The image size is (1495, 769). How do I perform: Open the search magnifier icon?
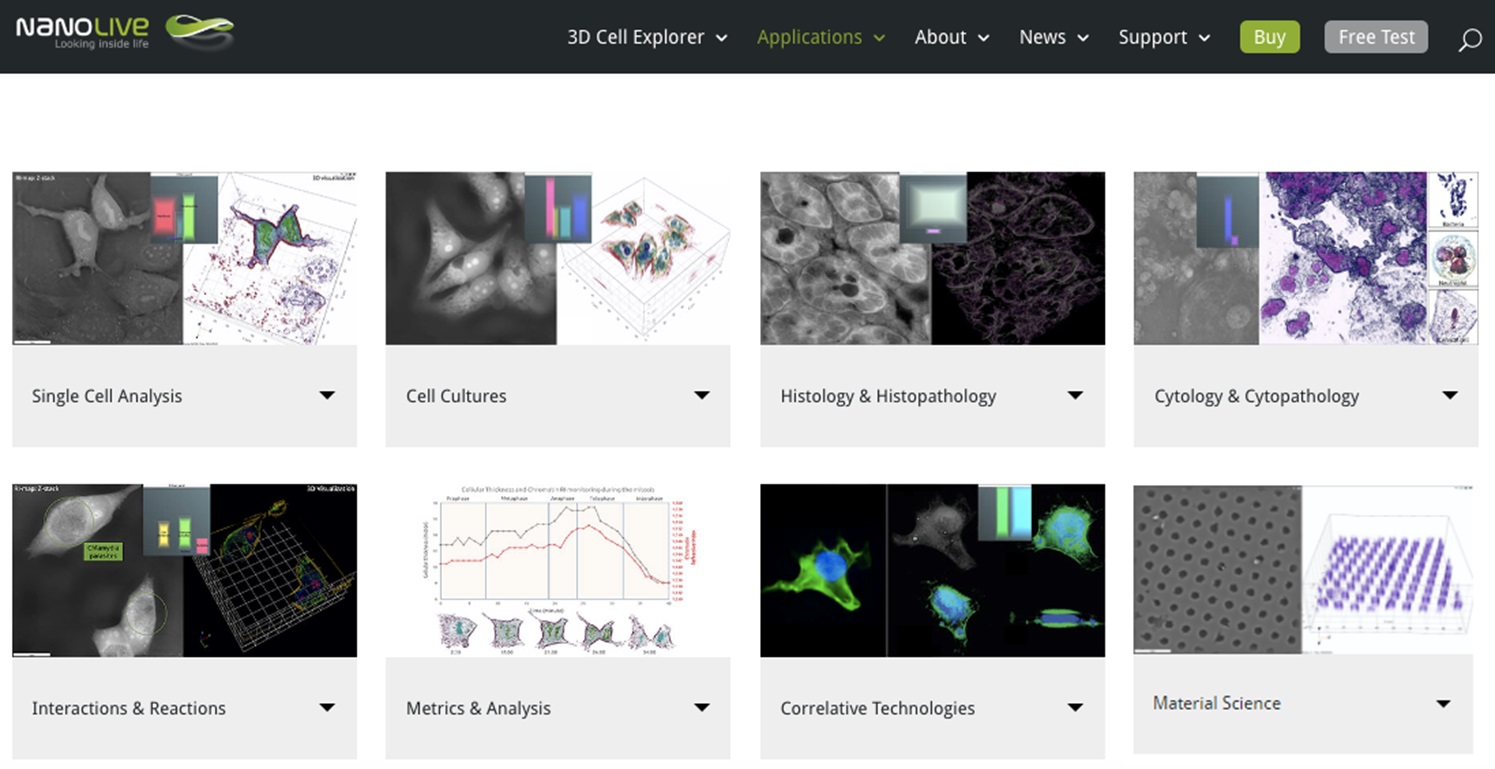click(x=1469, y=40)
